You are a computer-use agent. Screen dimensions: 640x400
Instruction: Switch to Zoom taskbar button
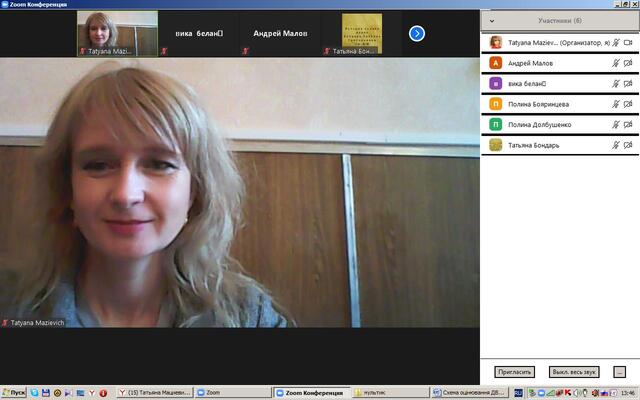(233, 393)
